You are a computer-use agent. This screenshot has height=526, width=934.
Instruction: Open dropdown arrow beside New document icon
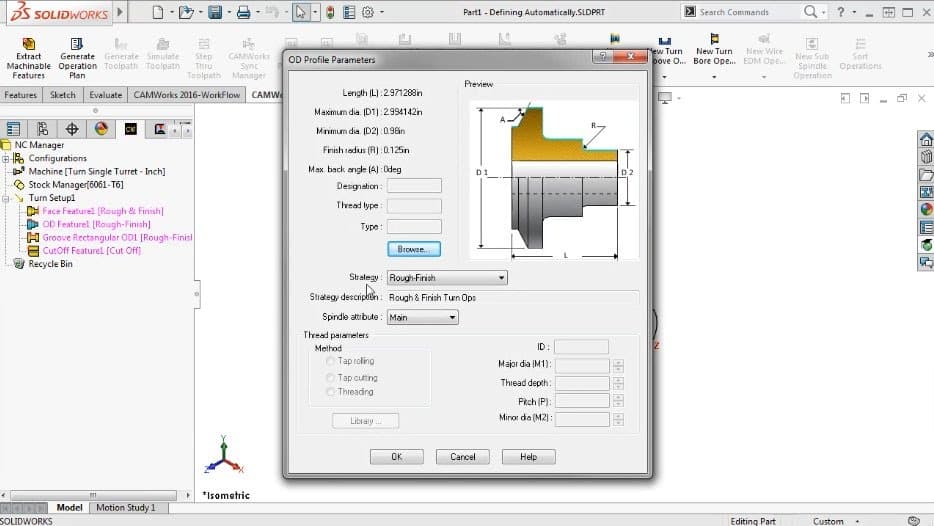tap(172, 12)
